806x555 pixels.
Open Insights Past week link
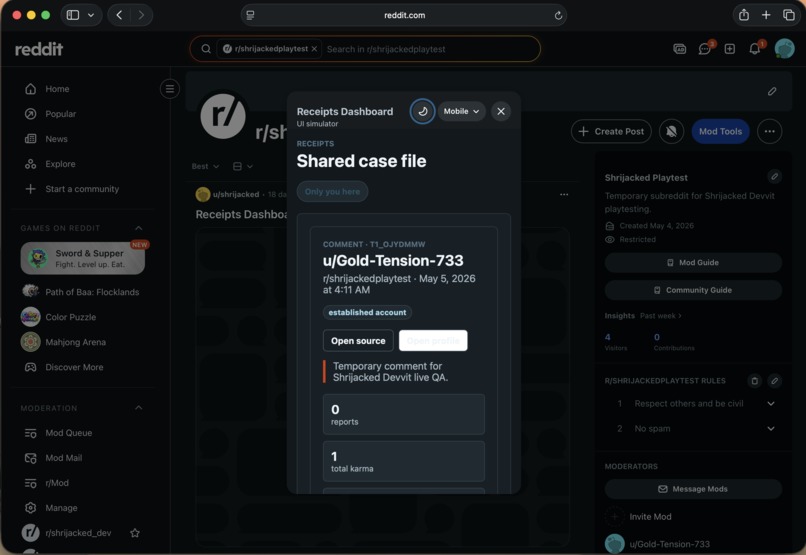[x=660, y=316]
